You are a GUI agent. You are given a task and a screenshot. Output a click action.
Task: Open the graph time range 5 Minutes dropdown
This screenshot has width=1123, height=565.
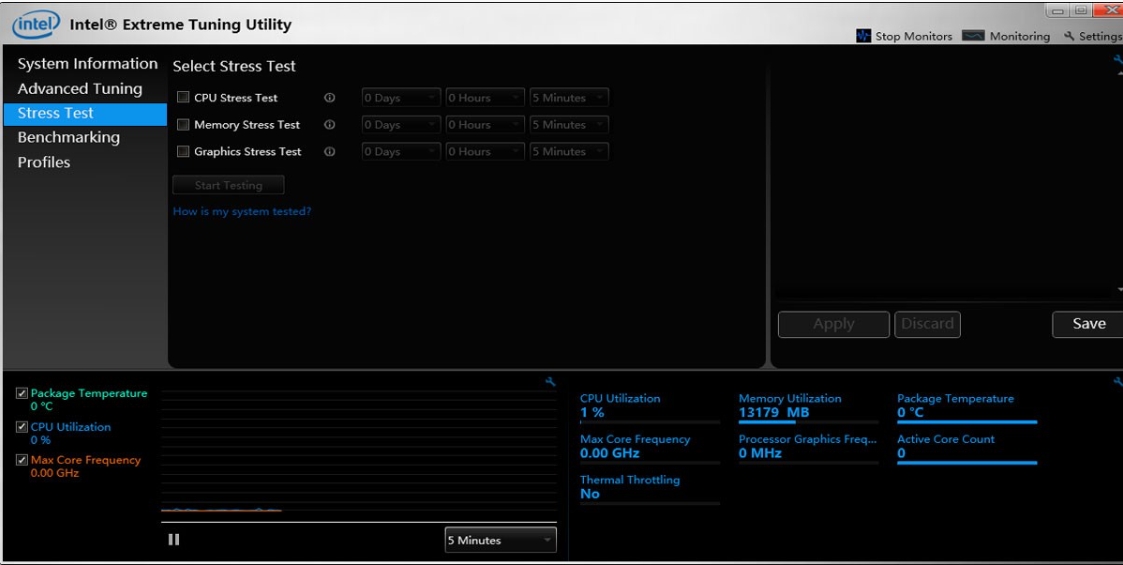click(500, 540)
